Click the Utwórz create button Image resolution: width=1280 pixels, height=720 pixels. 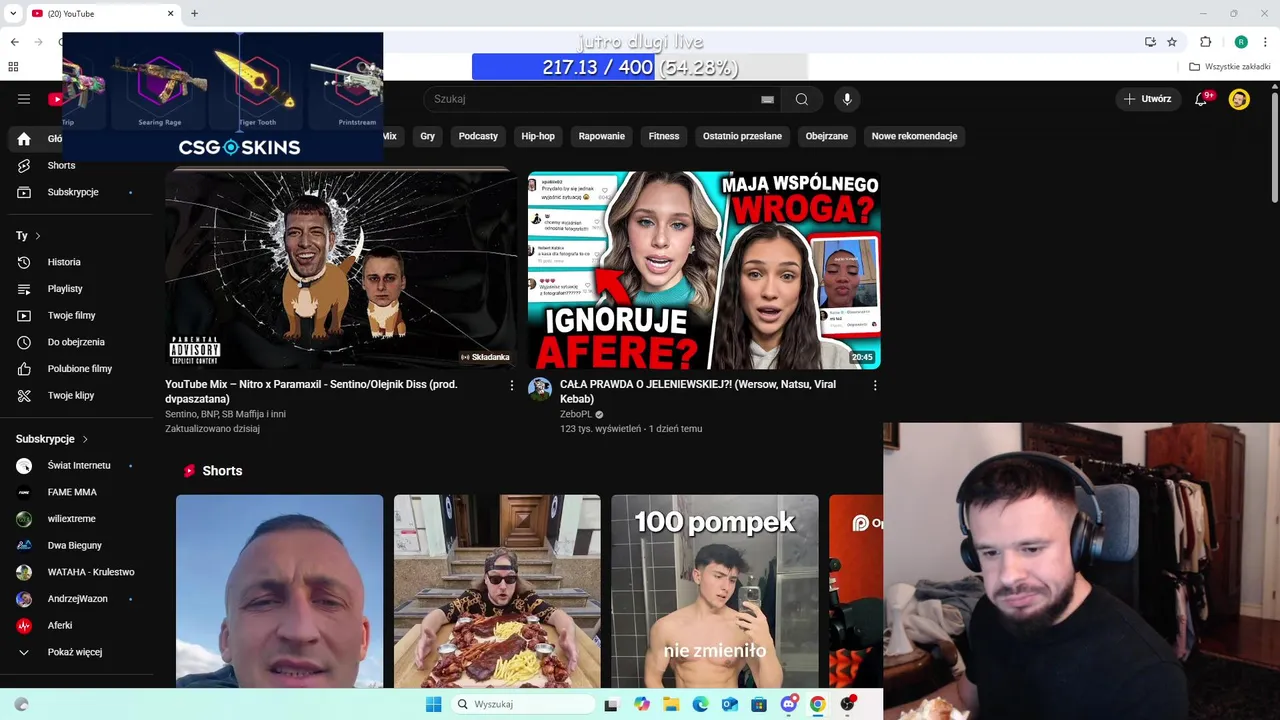pyautogui.click(x=1148, y=99)
